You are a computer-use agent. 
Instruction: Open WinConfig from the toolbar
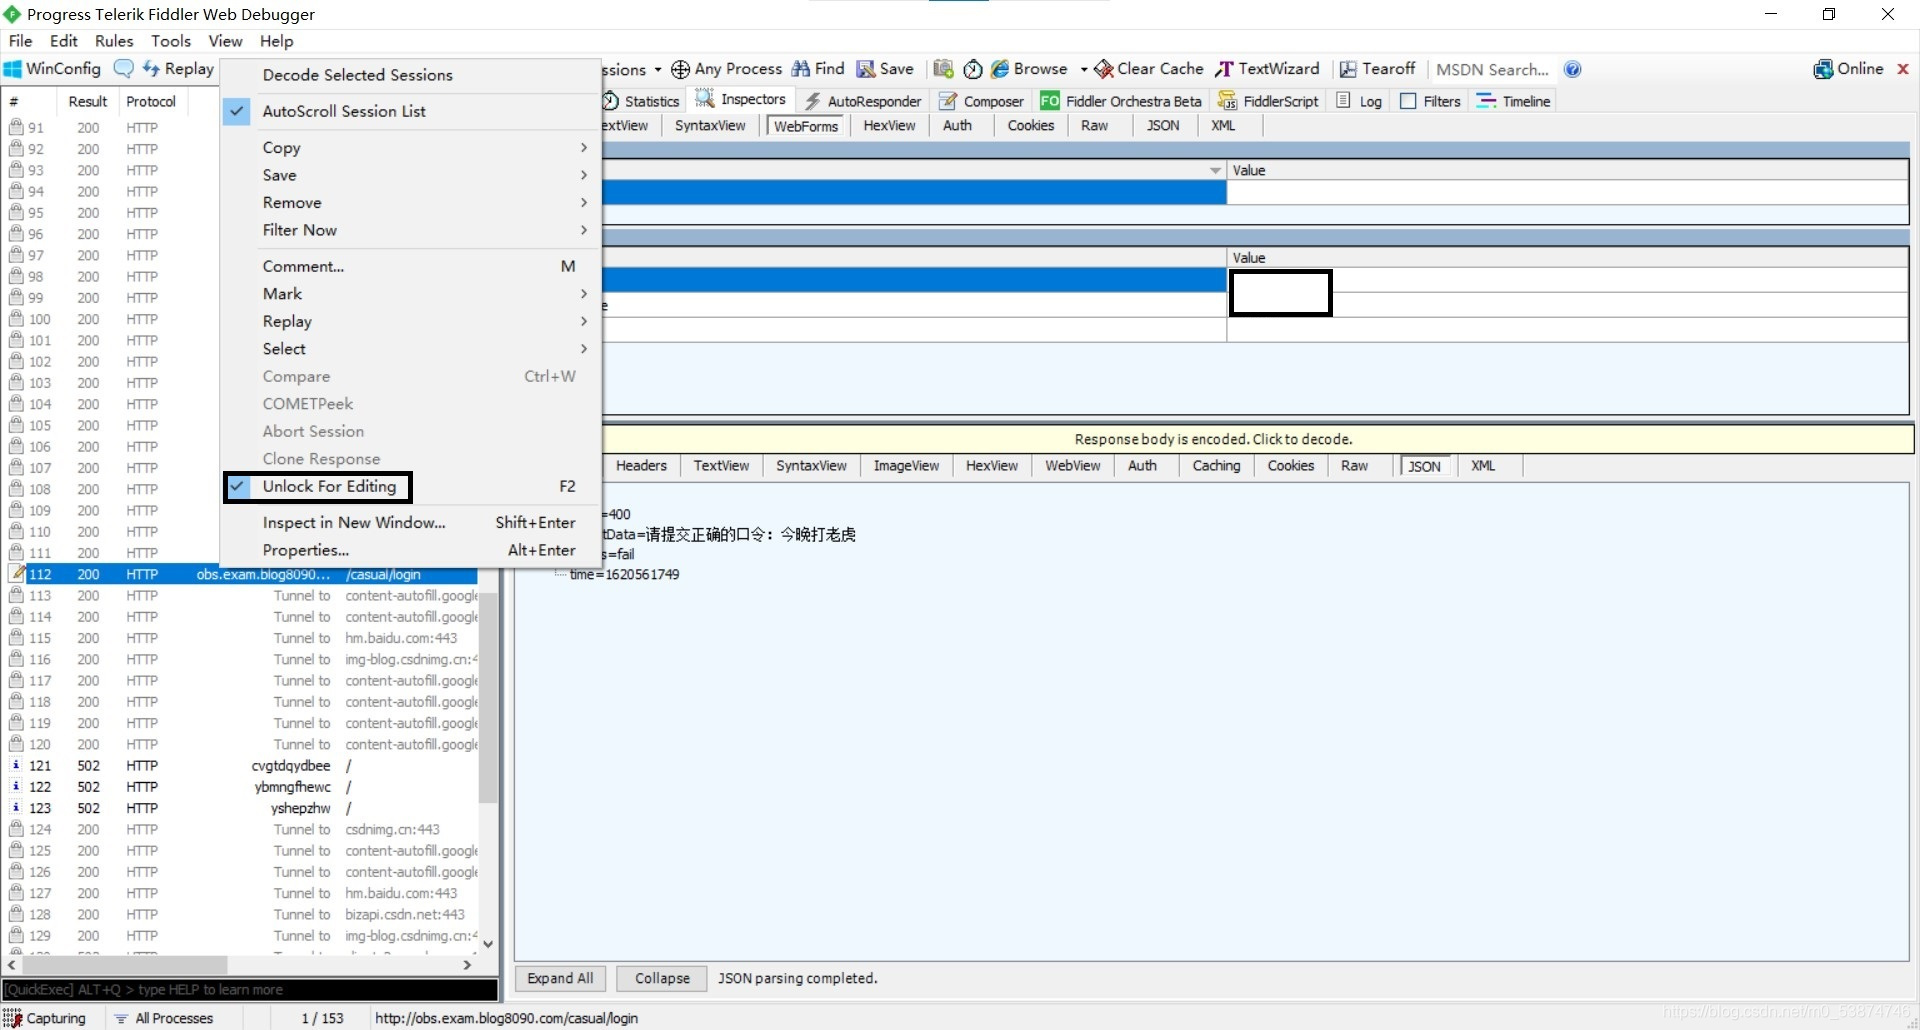tap(52, 69)
